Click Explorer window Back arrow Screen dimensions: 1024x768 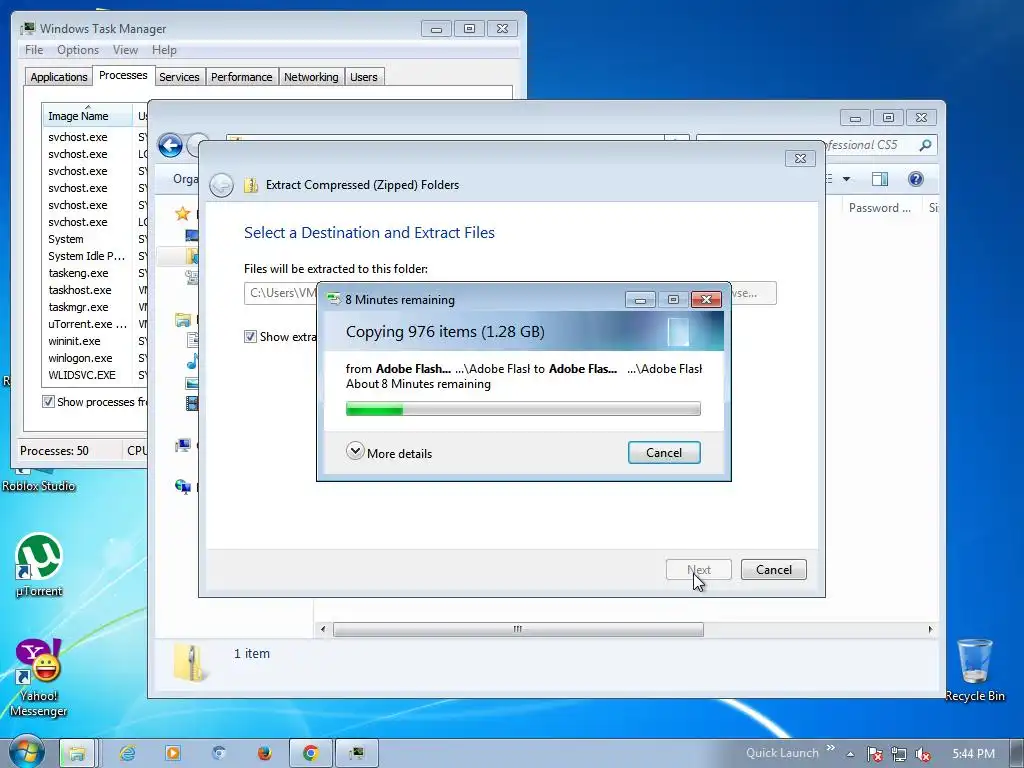click(x=170, y=145)
